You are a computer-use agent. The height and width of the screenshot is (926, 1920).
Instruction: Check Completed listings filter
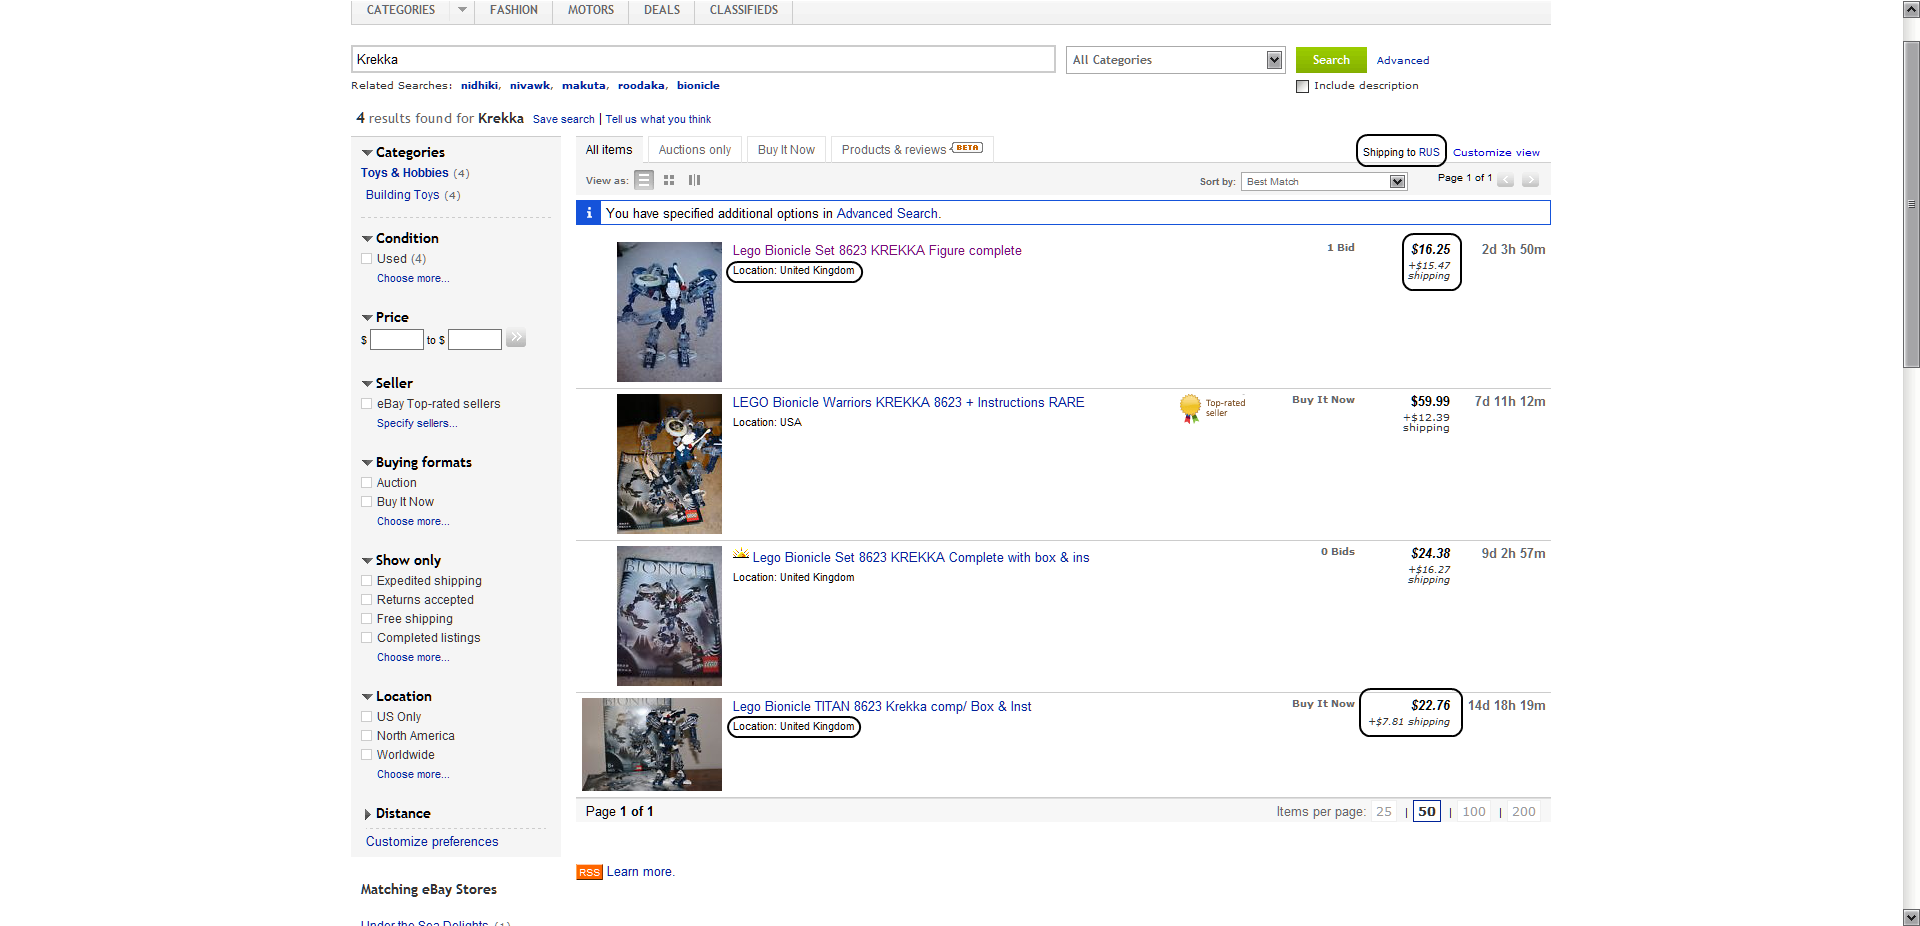coord(367,638)
